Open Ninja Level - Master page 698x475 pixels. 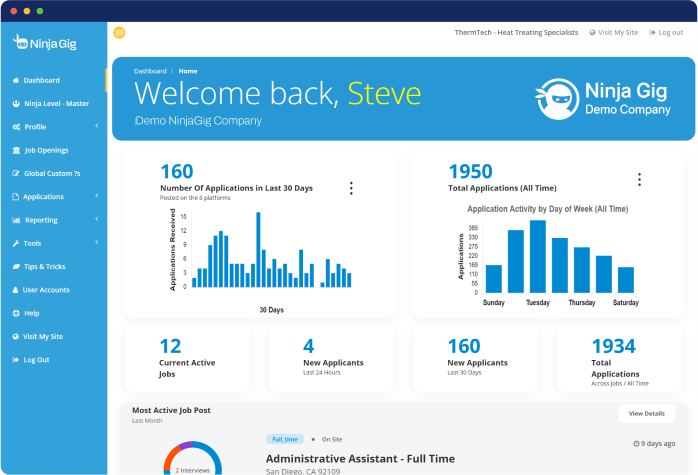pos(57,104)
